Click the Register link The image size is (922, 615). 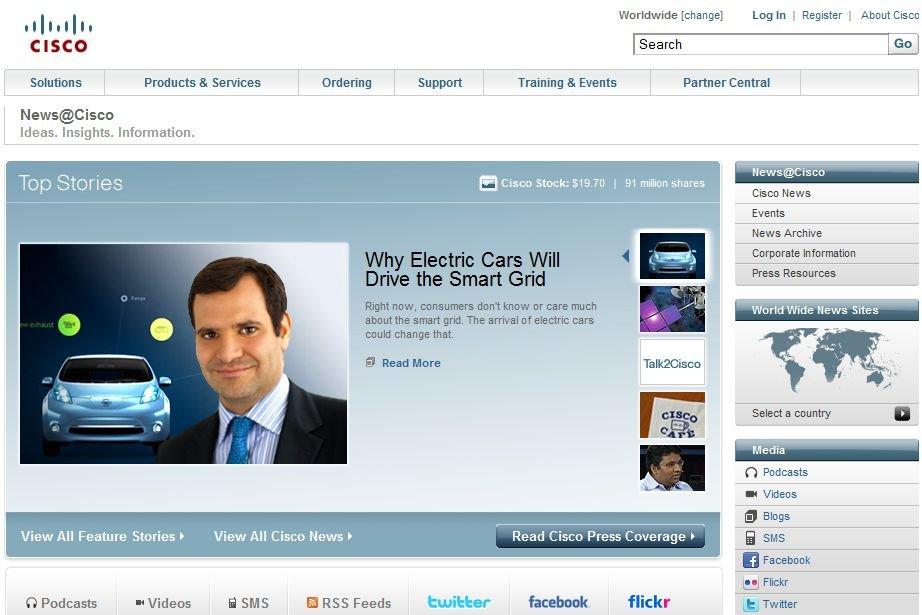tap(821, 15)
